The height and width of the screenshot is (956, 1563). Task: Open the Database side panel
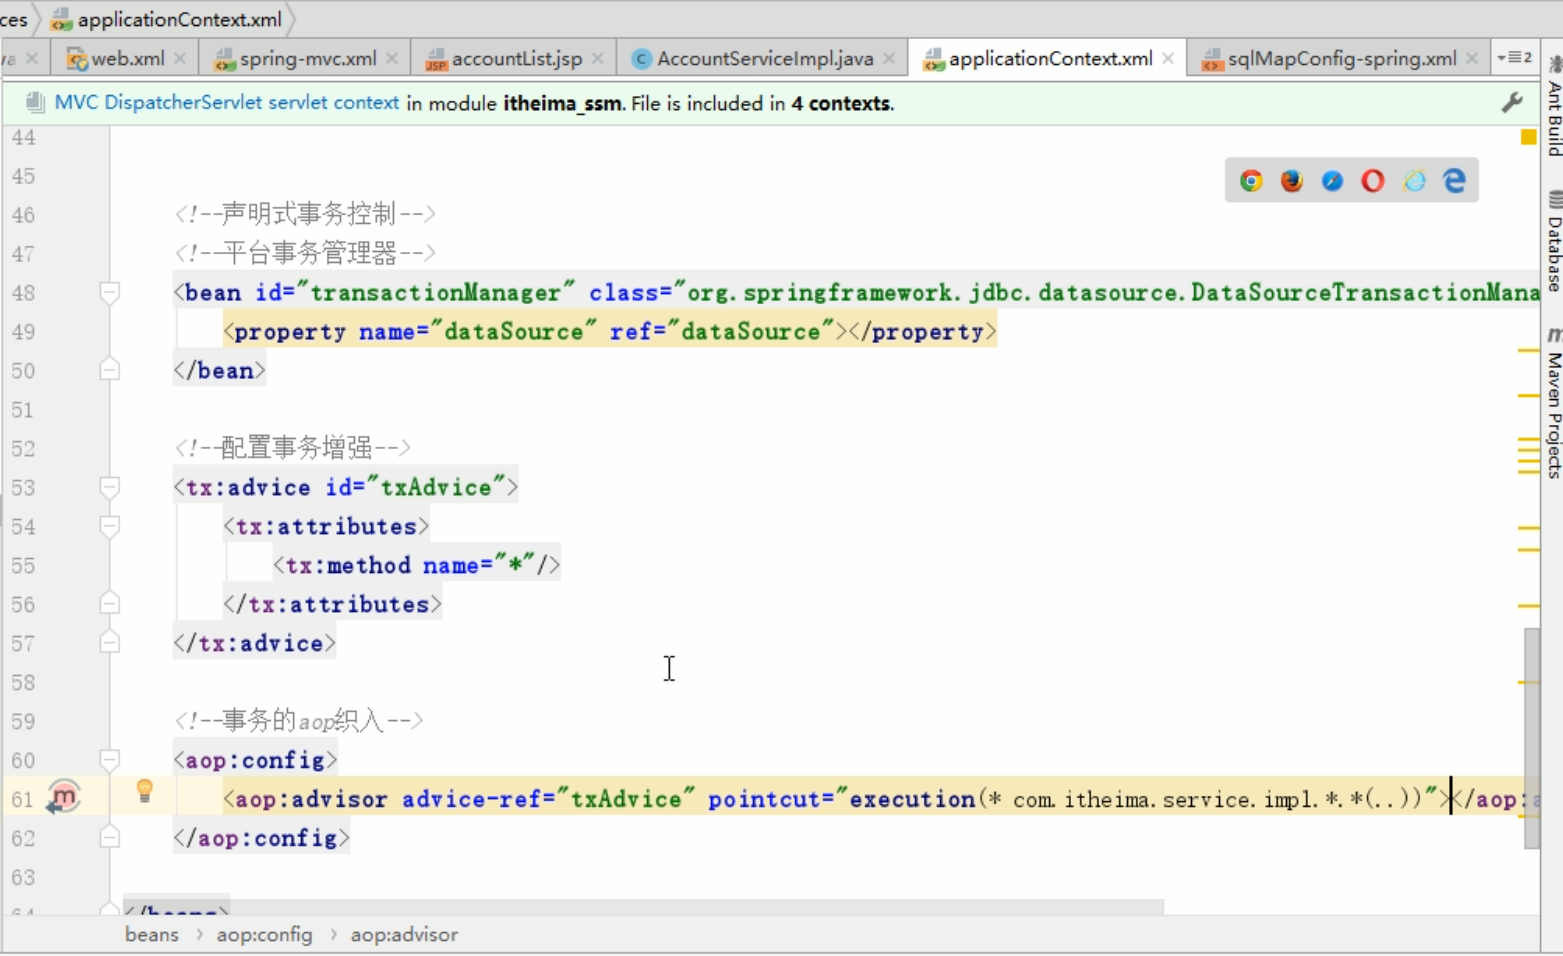tap(1553, 242)
